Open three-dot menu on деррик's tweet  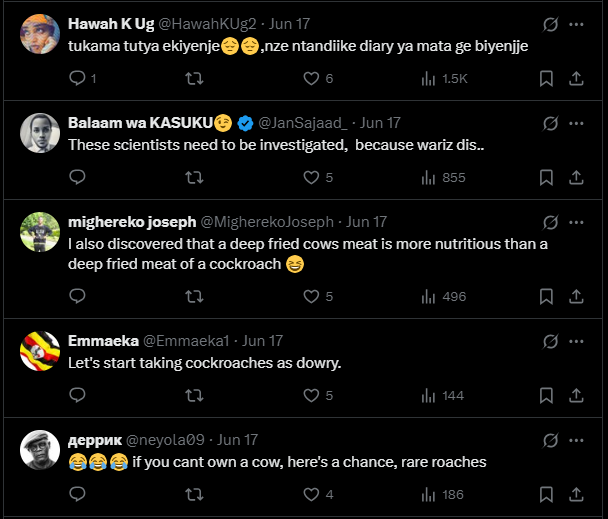[x=577, y=439]
